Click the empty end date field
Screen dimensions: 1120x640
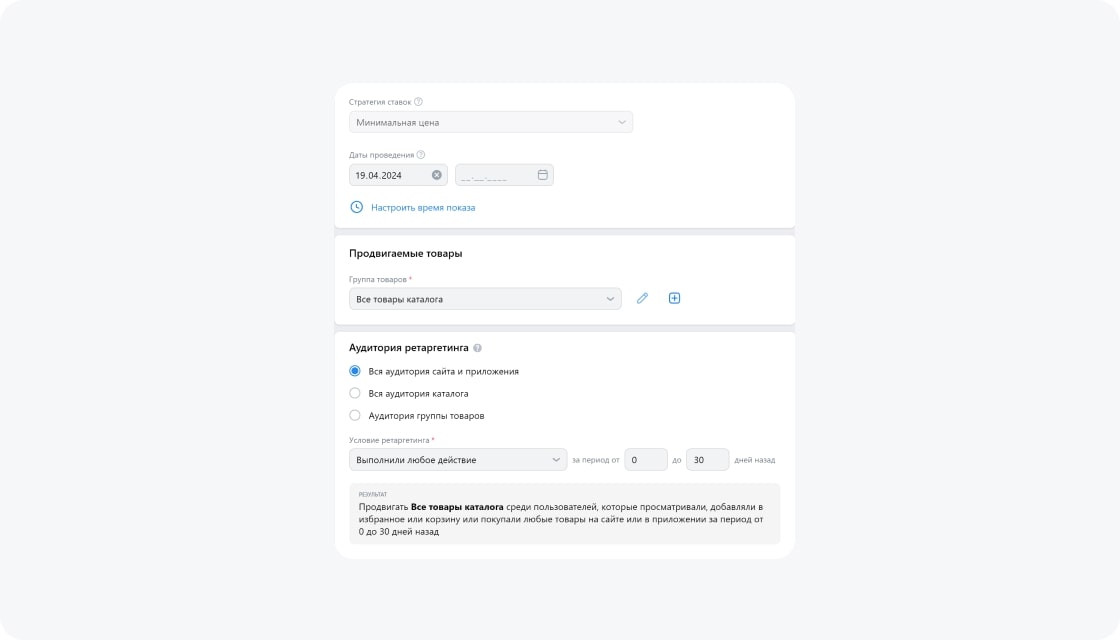[504, 175]
